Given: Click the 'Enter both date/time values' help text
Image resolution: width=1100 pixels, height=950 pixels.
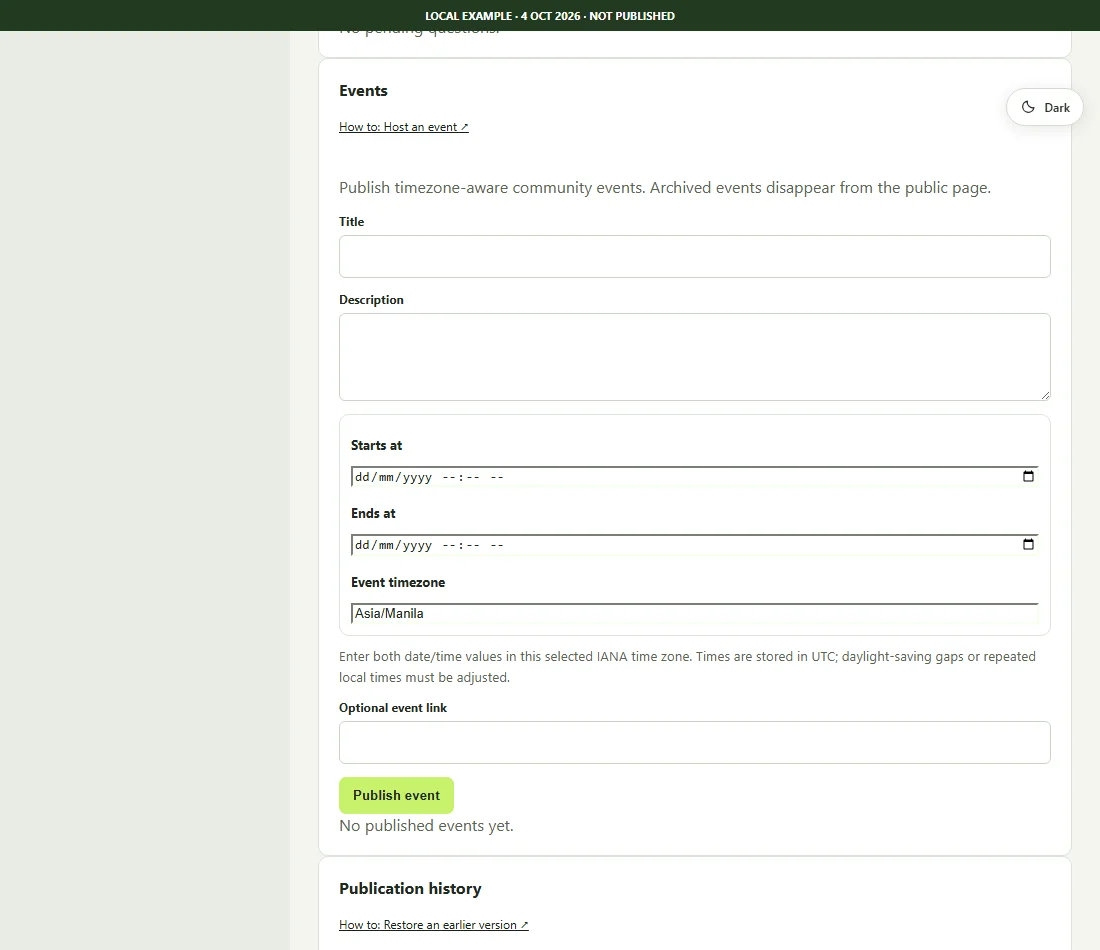Looking at the screenshot, I should 688,667.
